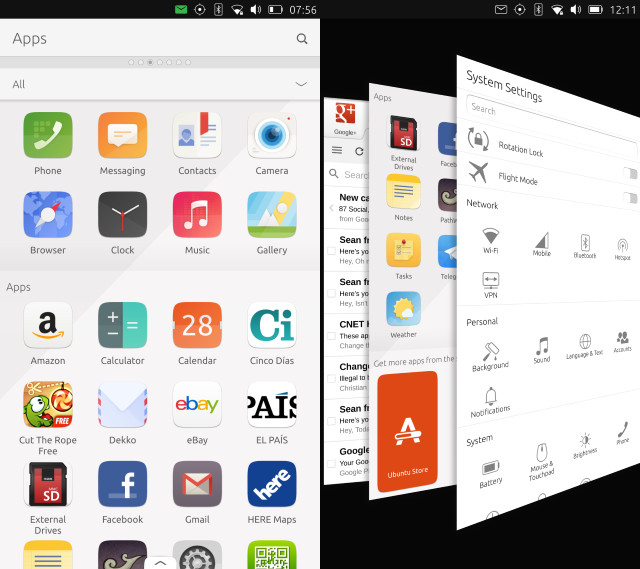Open the EL PAÍS app
The image size is (640, 569).
point(272,405)
